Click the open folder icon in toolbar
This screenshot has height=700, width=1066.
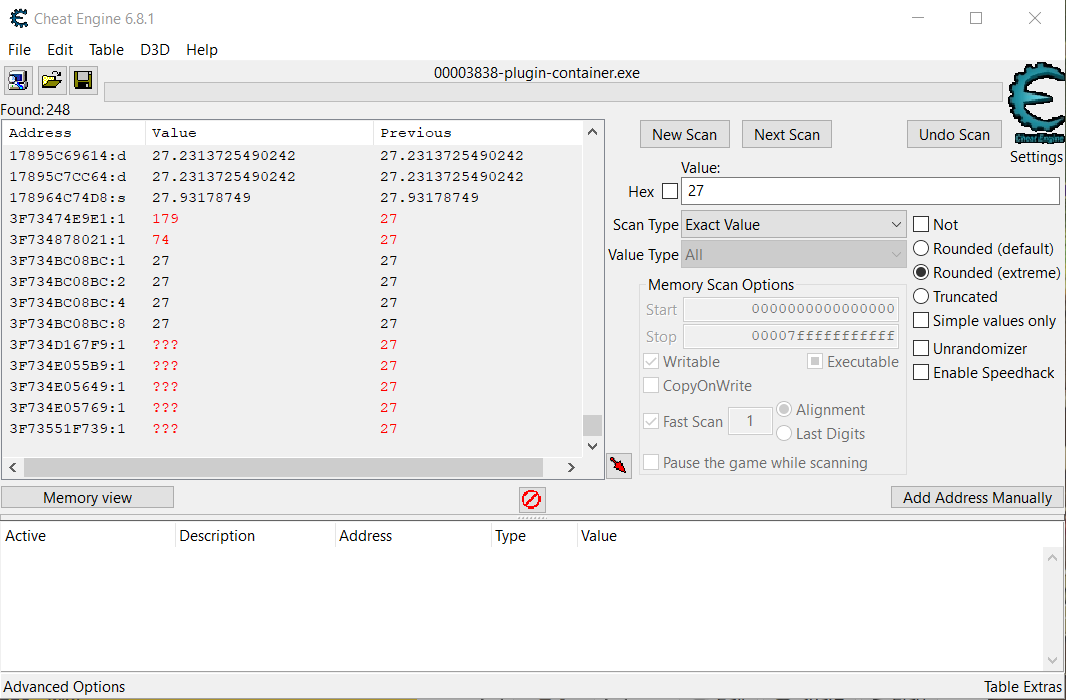[51, 80]
